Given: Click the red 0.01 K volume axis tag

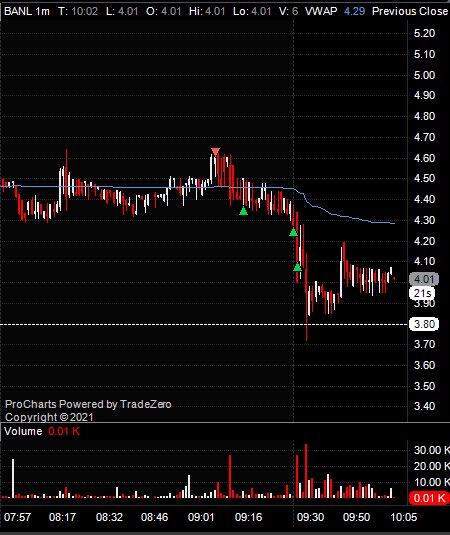Looking at the screenshot, I should [x=429, y=498].
